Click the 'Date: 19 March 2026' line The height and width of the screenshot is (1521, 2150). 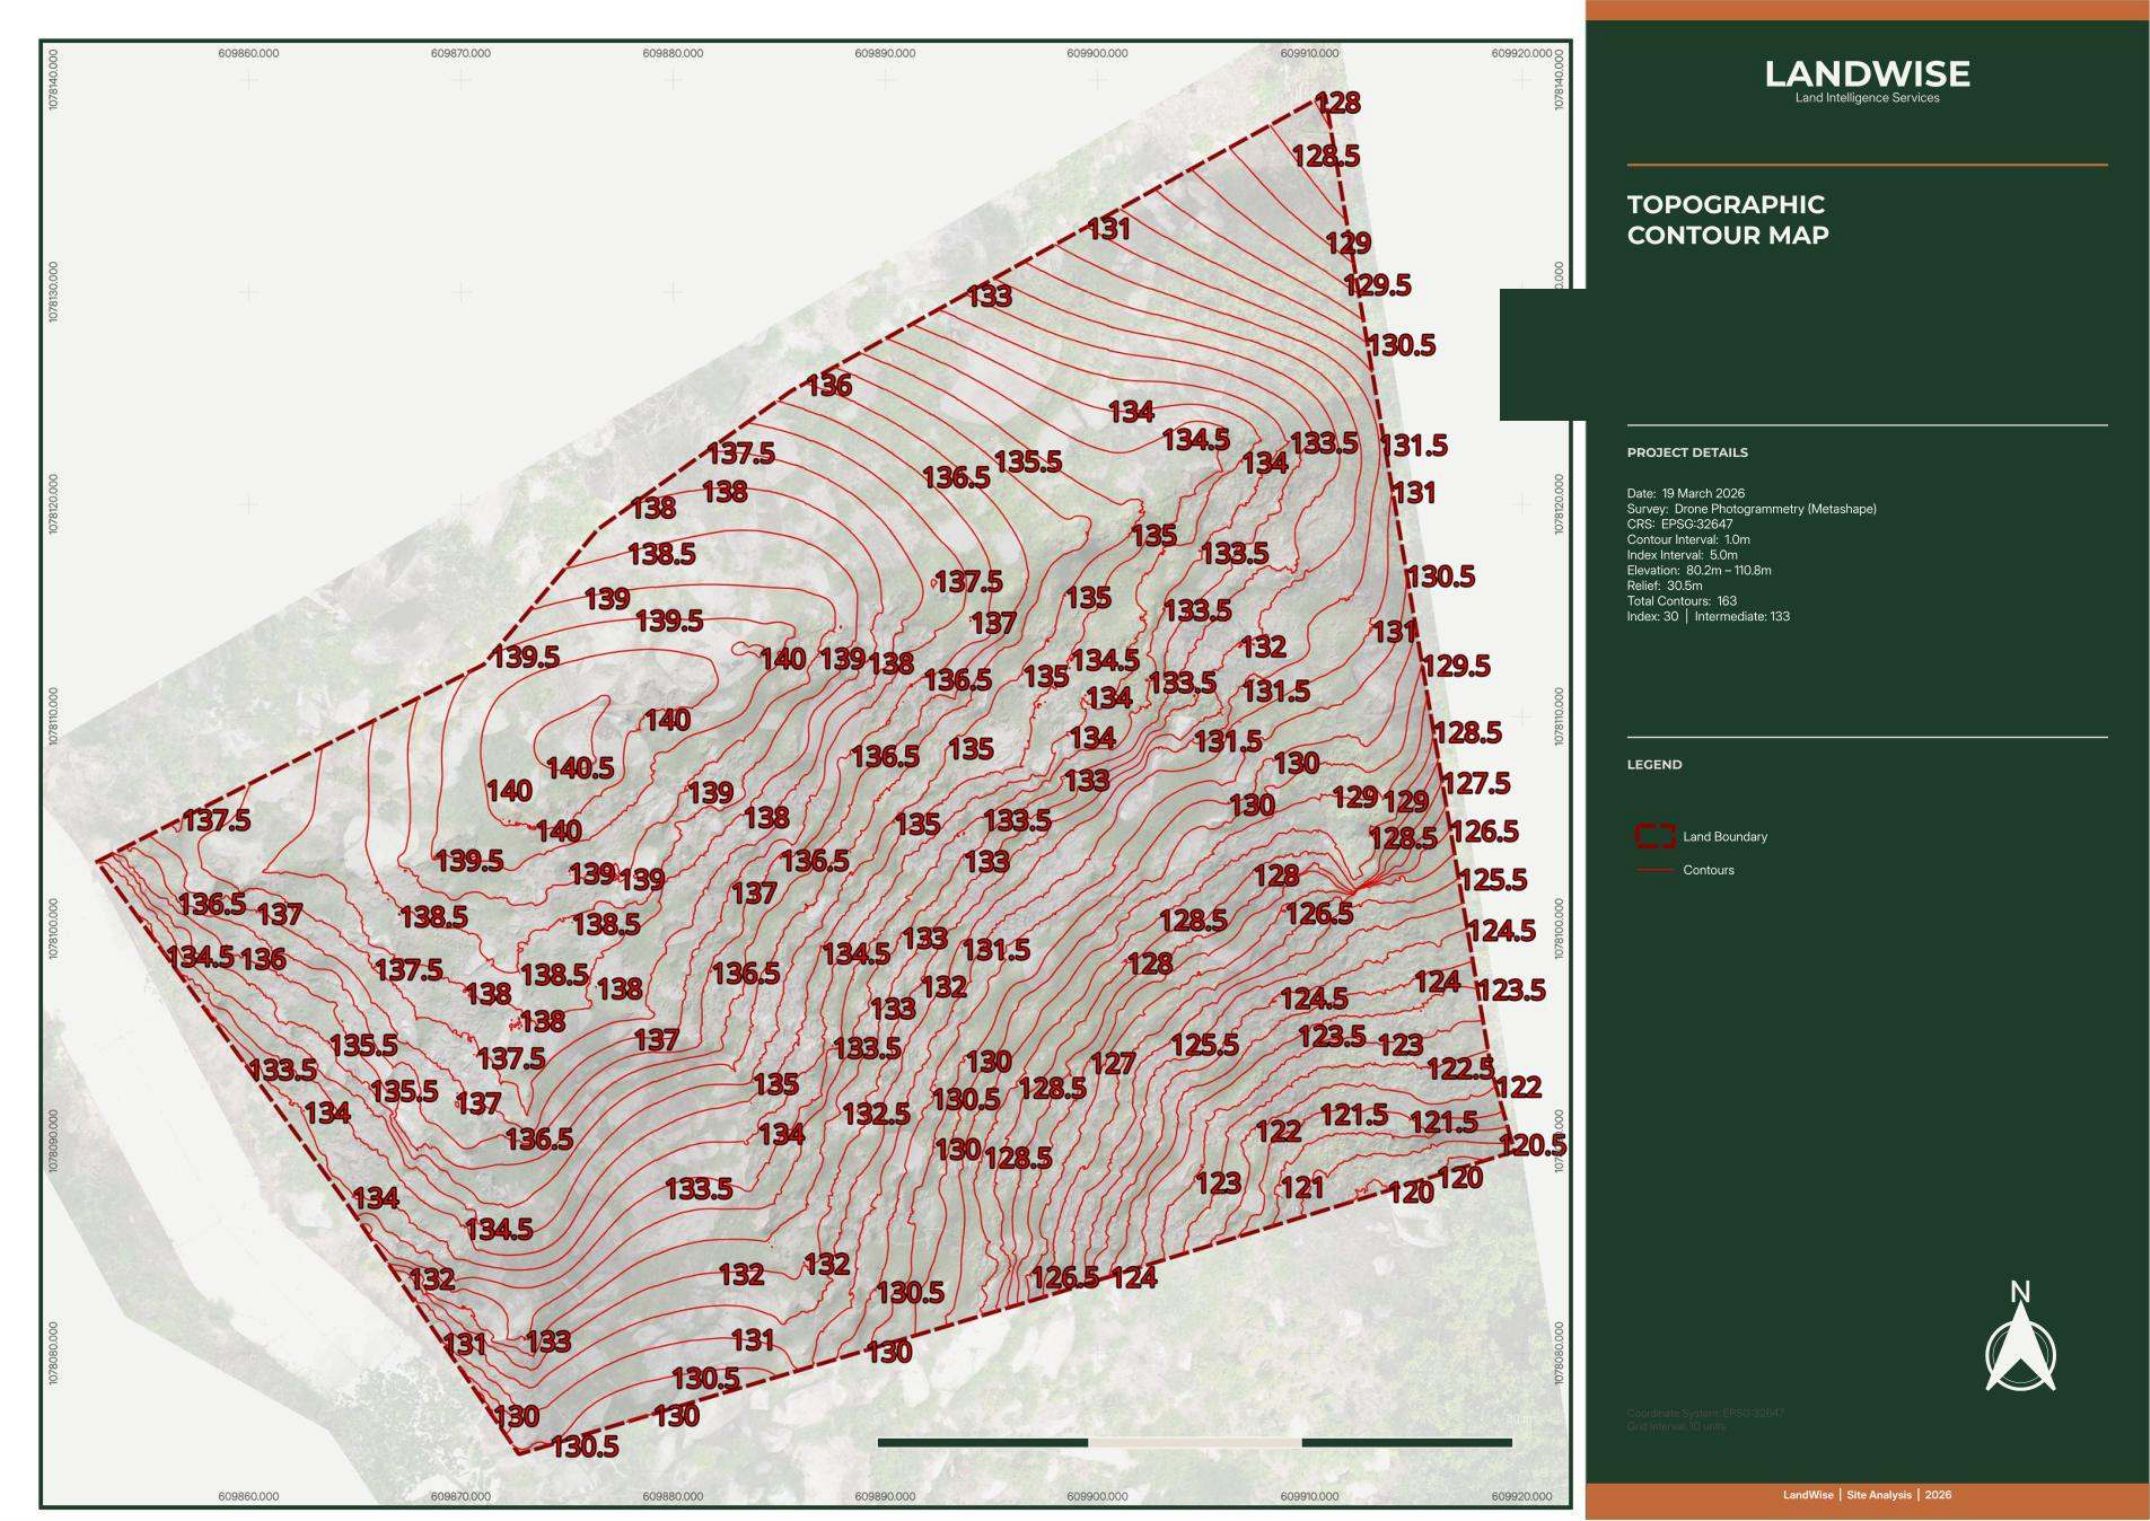click(1686, 493)
